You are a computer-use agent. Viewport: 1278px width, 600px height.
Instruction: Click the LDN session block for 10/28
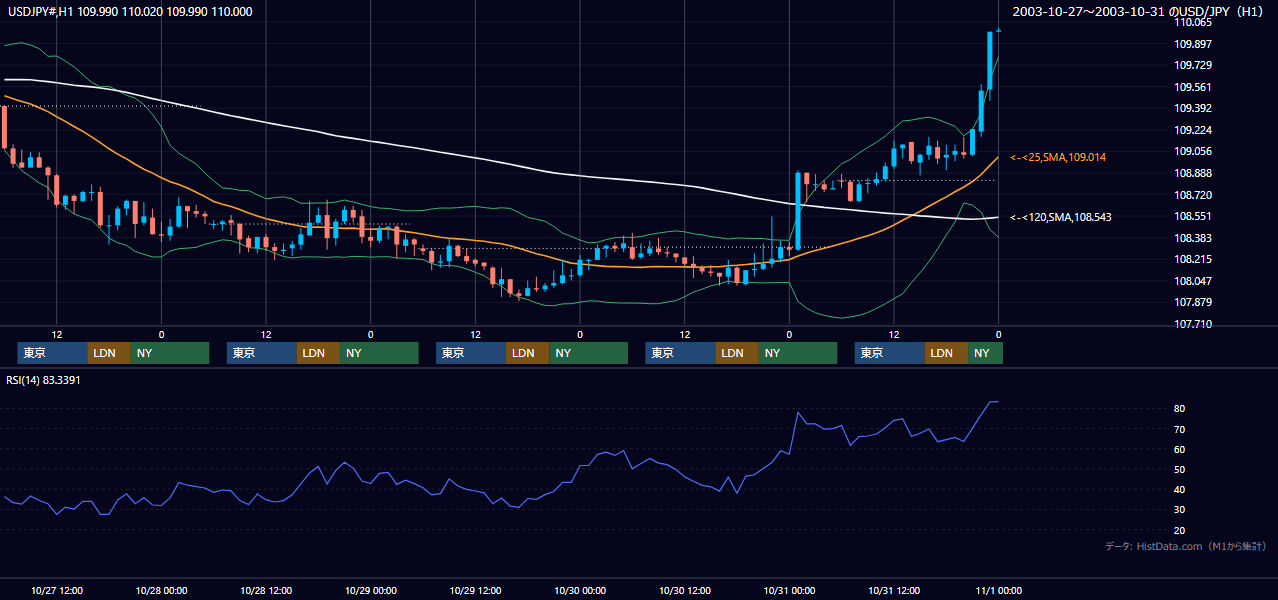[318, 353]
